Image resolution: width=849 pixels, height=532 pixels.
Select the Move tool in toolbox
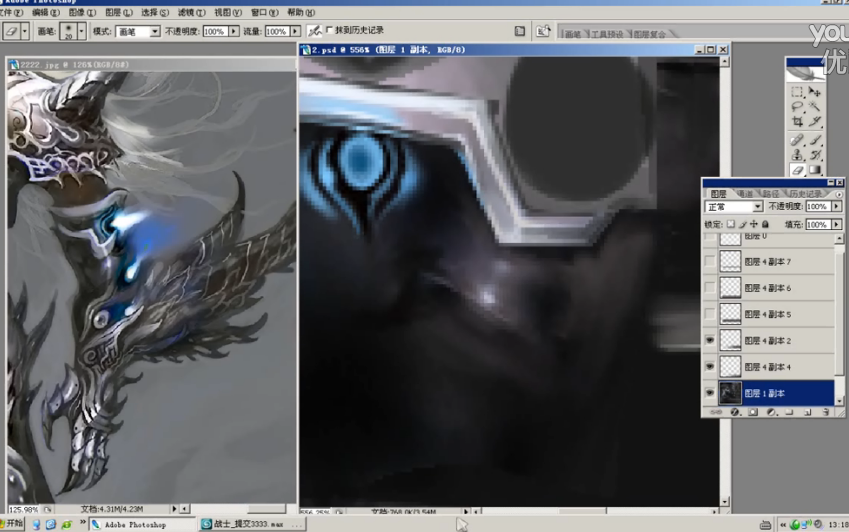tap(814, 92)
